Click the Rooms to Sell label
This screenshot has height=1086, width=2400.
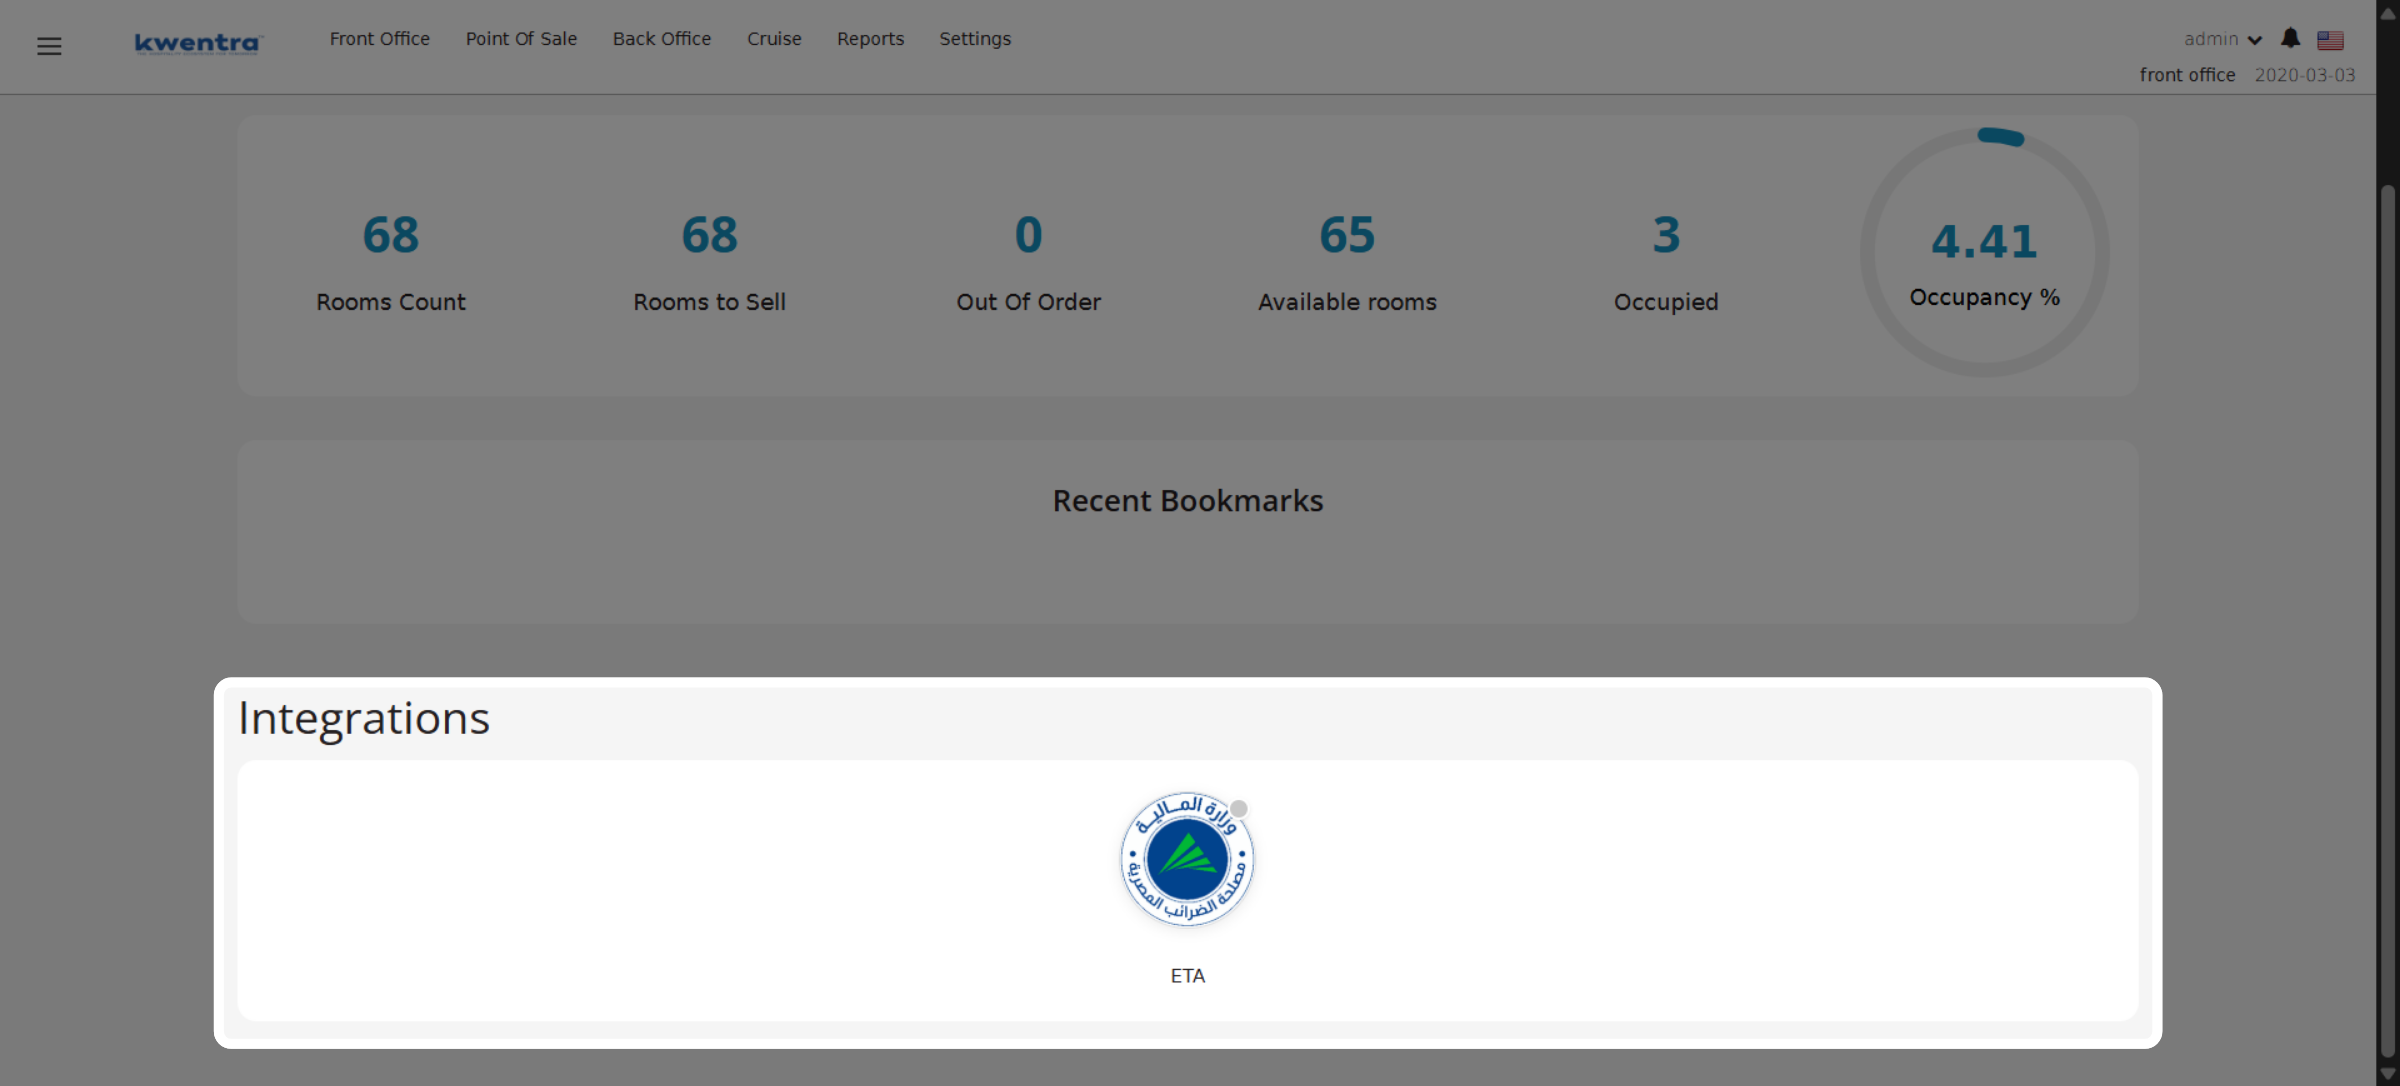[x=709, y=302]
